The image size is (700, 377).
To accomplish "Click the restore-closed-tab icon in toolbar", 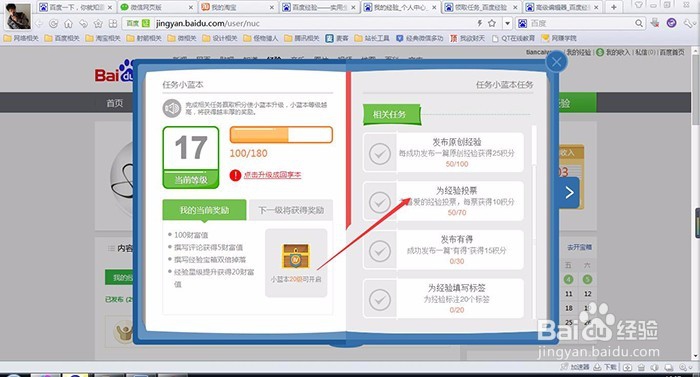I will click(x=83, y=23).
